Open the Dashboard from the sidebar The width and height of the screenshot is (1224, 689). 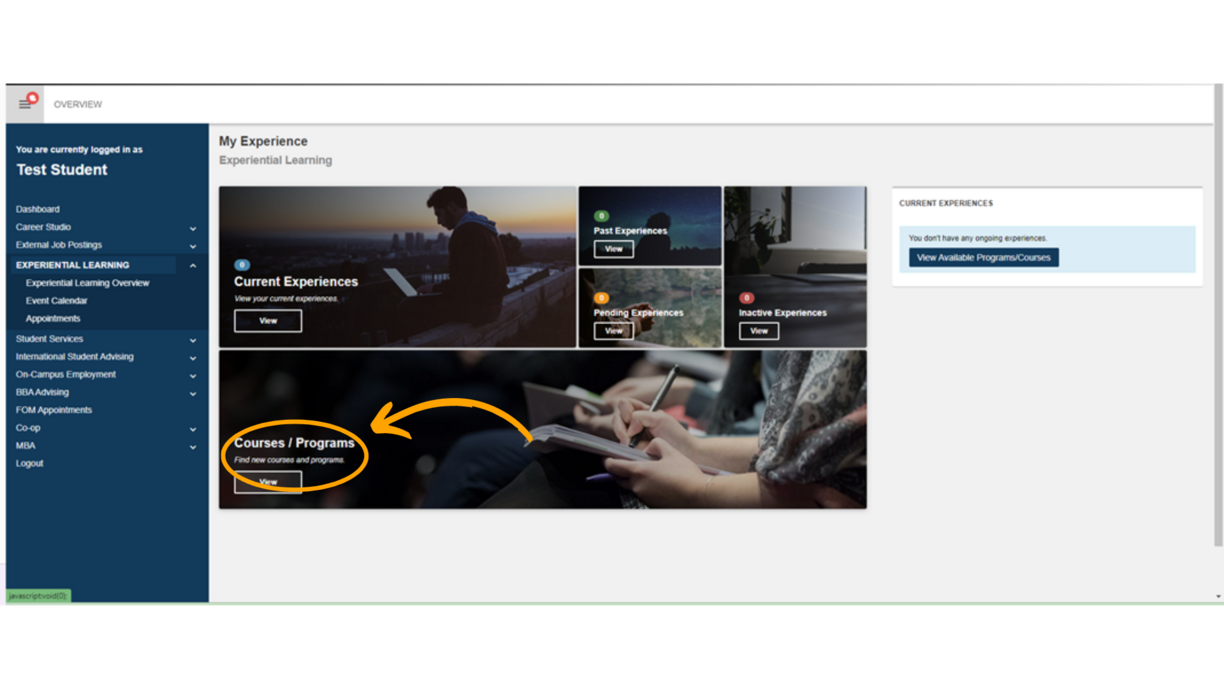38,209
